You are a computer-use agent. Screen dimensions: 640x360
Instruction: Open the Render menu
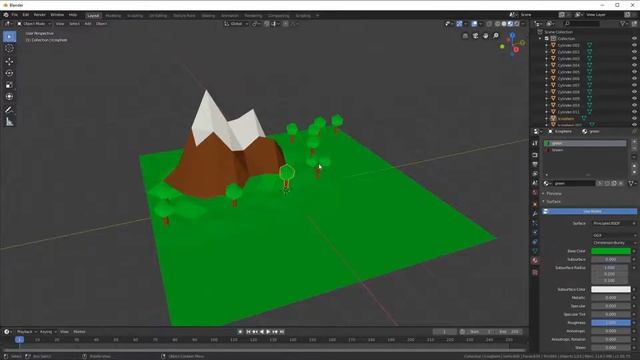tap(40, 15)
